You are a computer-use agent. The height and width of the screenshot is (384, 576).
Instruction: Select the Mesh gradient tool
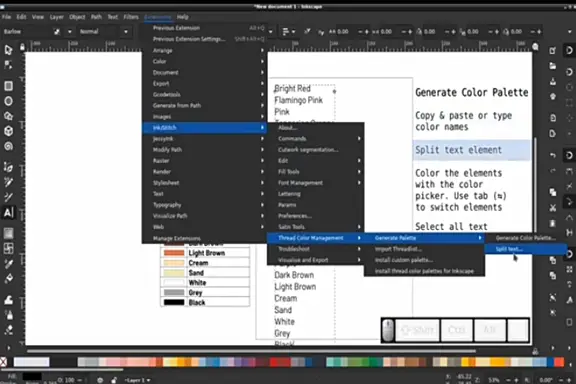(x=8, y=248)
